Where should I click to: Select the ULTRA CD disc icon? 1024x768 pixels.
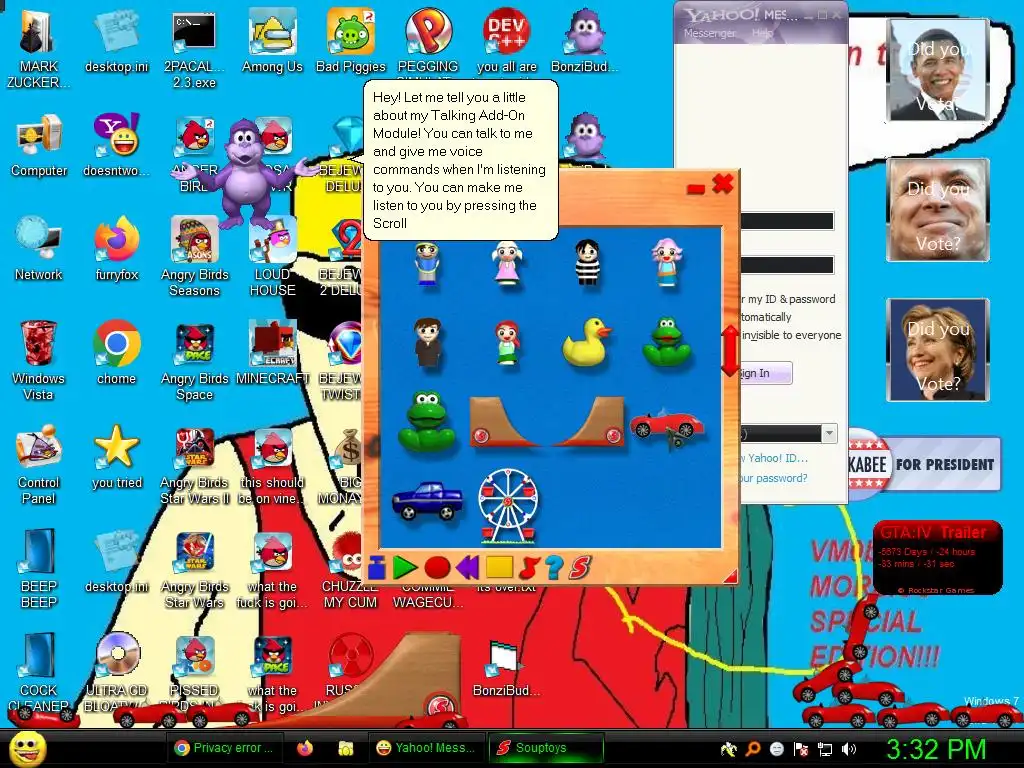tap(118, 671)
